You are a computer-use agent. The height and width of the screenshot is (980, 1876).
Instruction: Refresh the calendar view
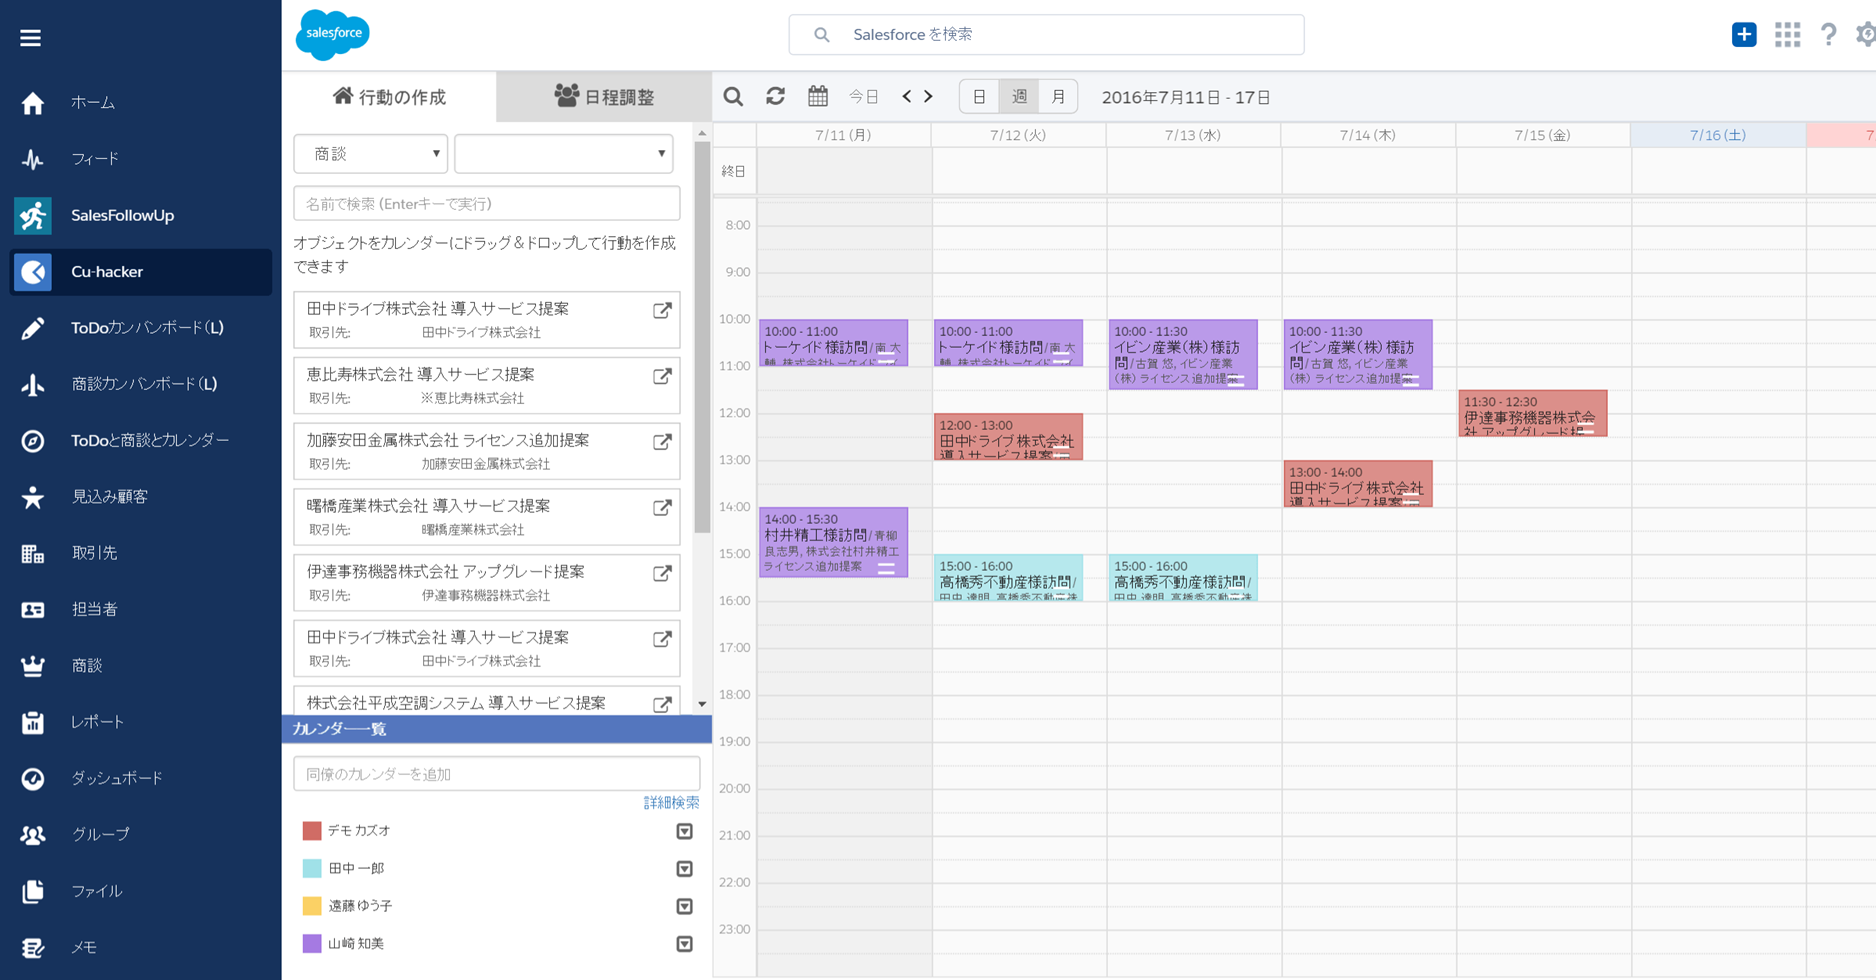(x=775, y=97)
